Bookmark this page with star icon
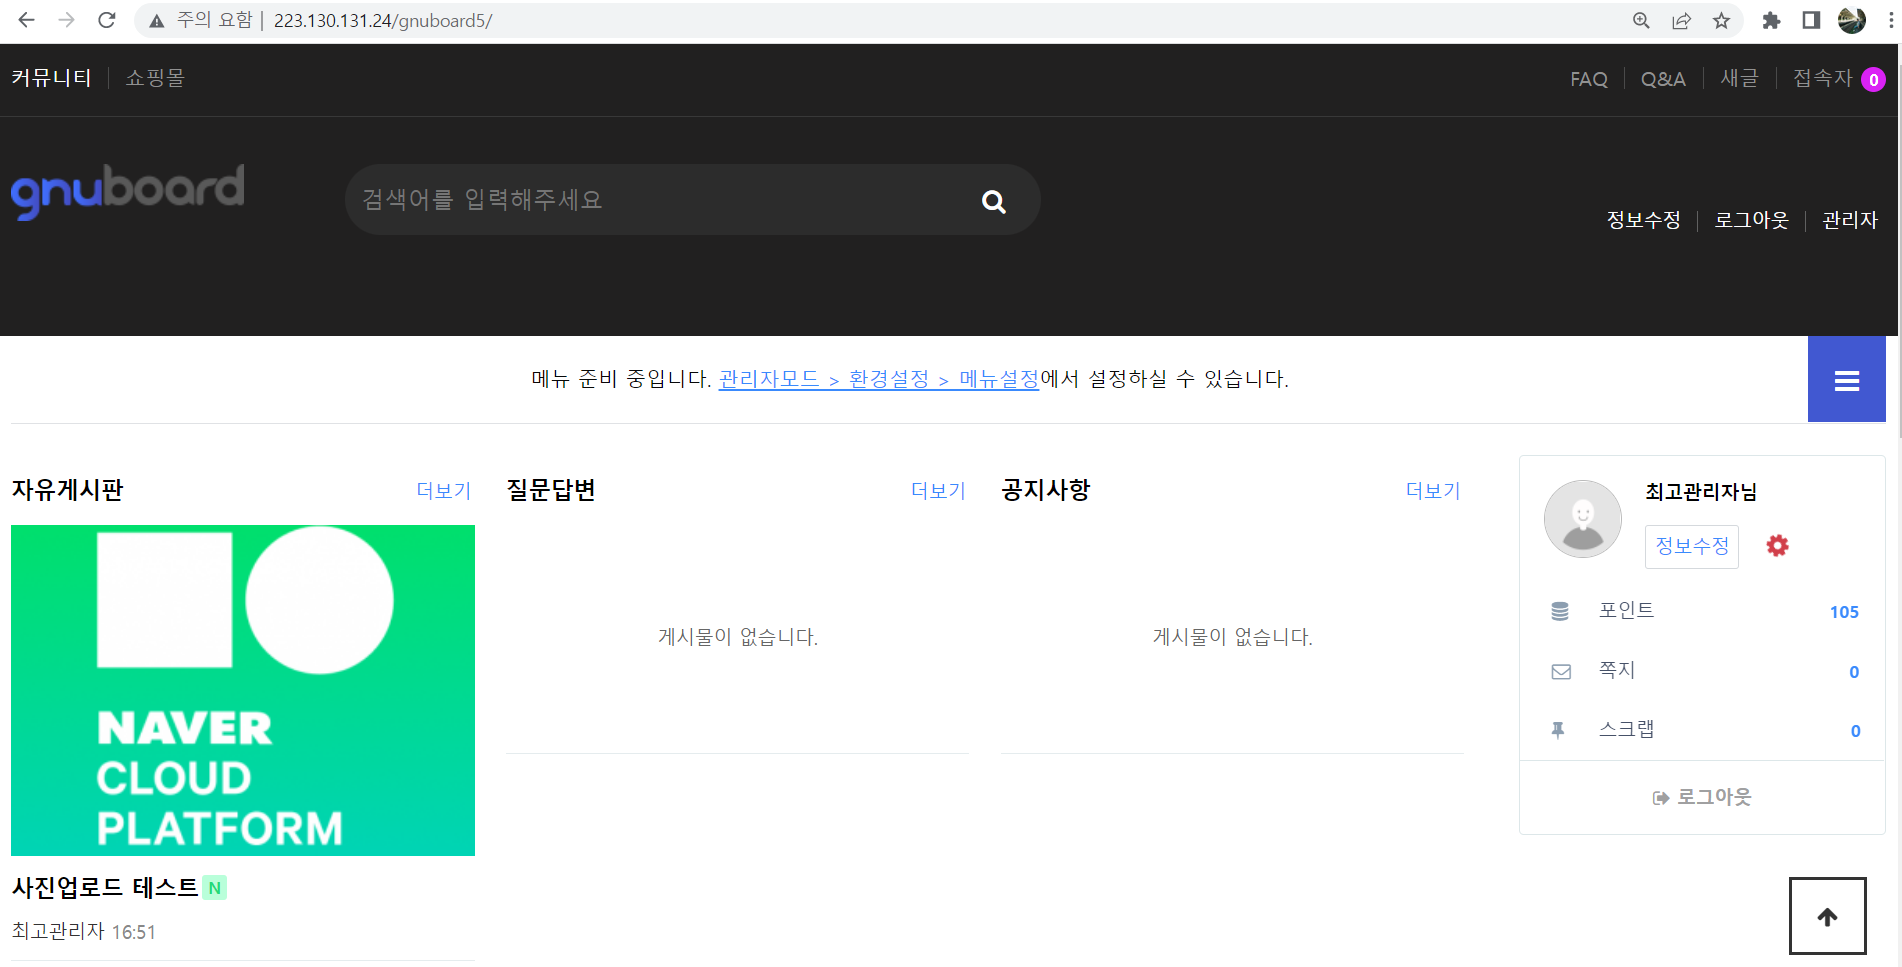The width and height of the screenshot is (1902, 967). coord(1721,20)
